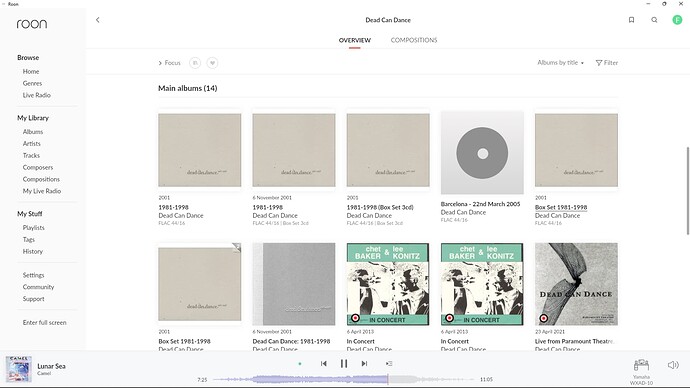Open Tags in My Stuff
This screenshot has width=690, height=388.
(x=29, y=239)
